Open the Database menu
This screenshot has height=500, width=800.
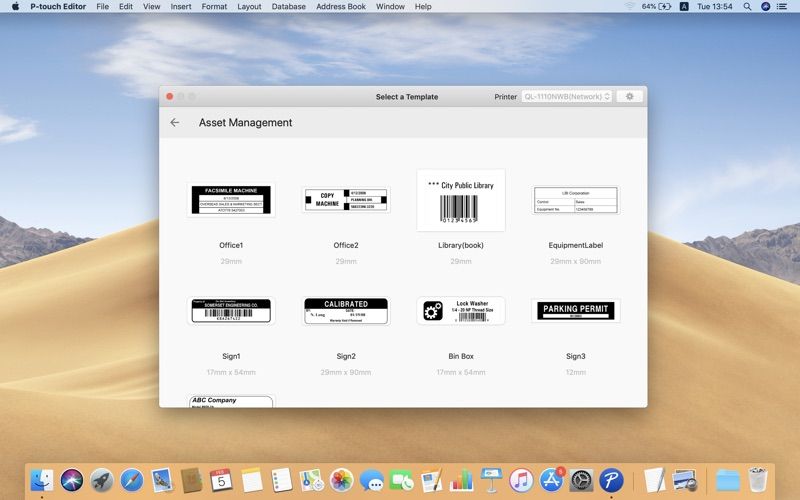[289, 7]
